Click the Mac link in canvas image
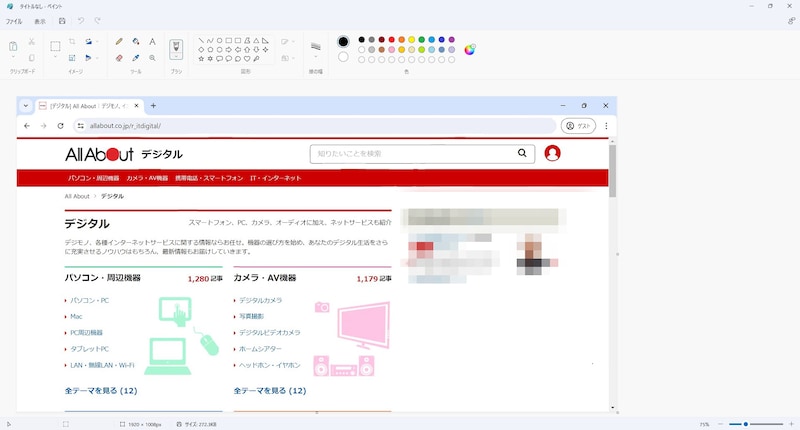The height and width of the screenshot is (430, 800). [76, 316]
